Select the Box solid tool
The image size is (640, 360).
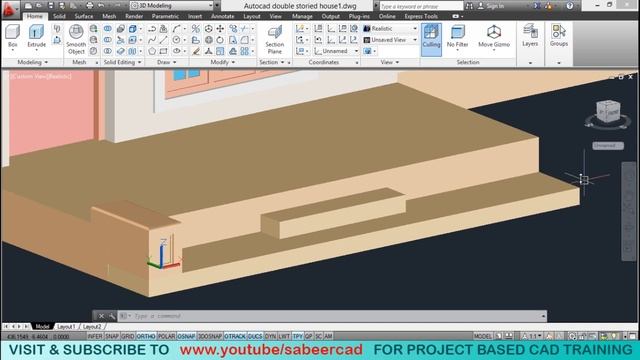(x=13, y=36)
